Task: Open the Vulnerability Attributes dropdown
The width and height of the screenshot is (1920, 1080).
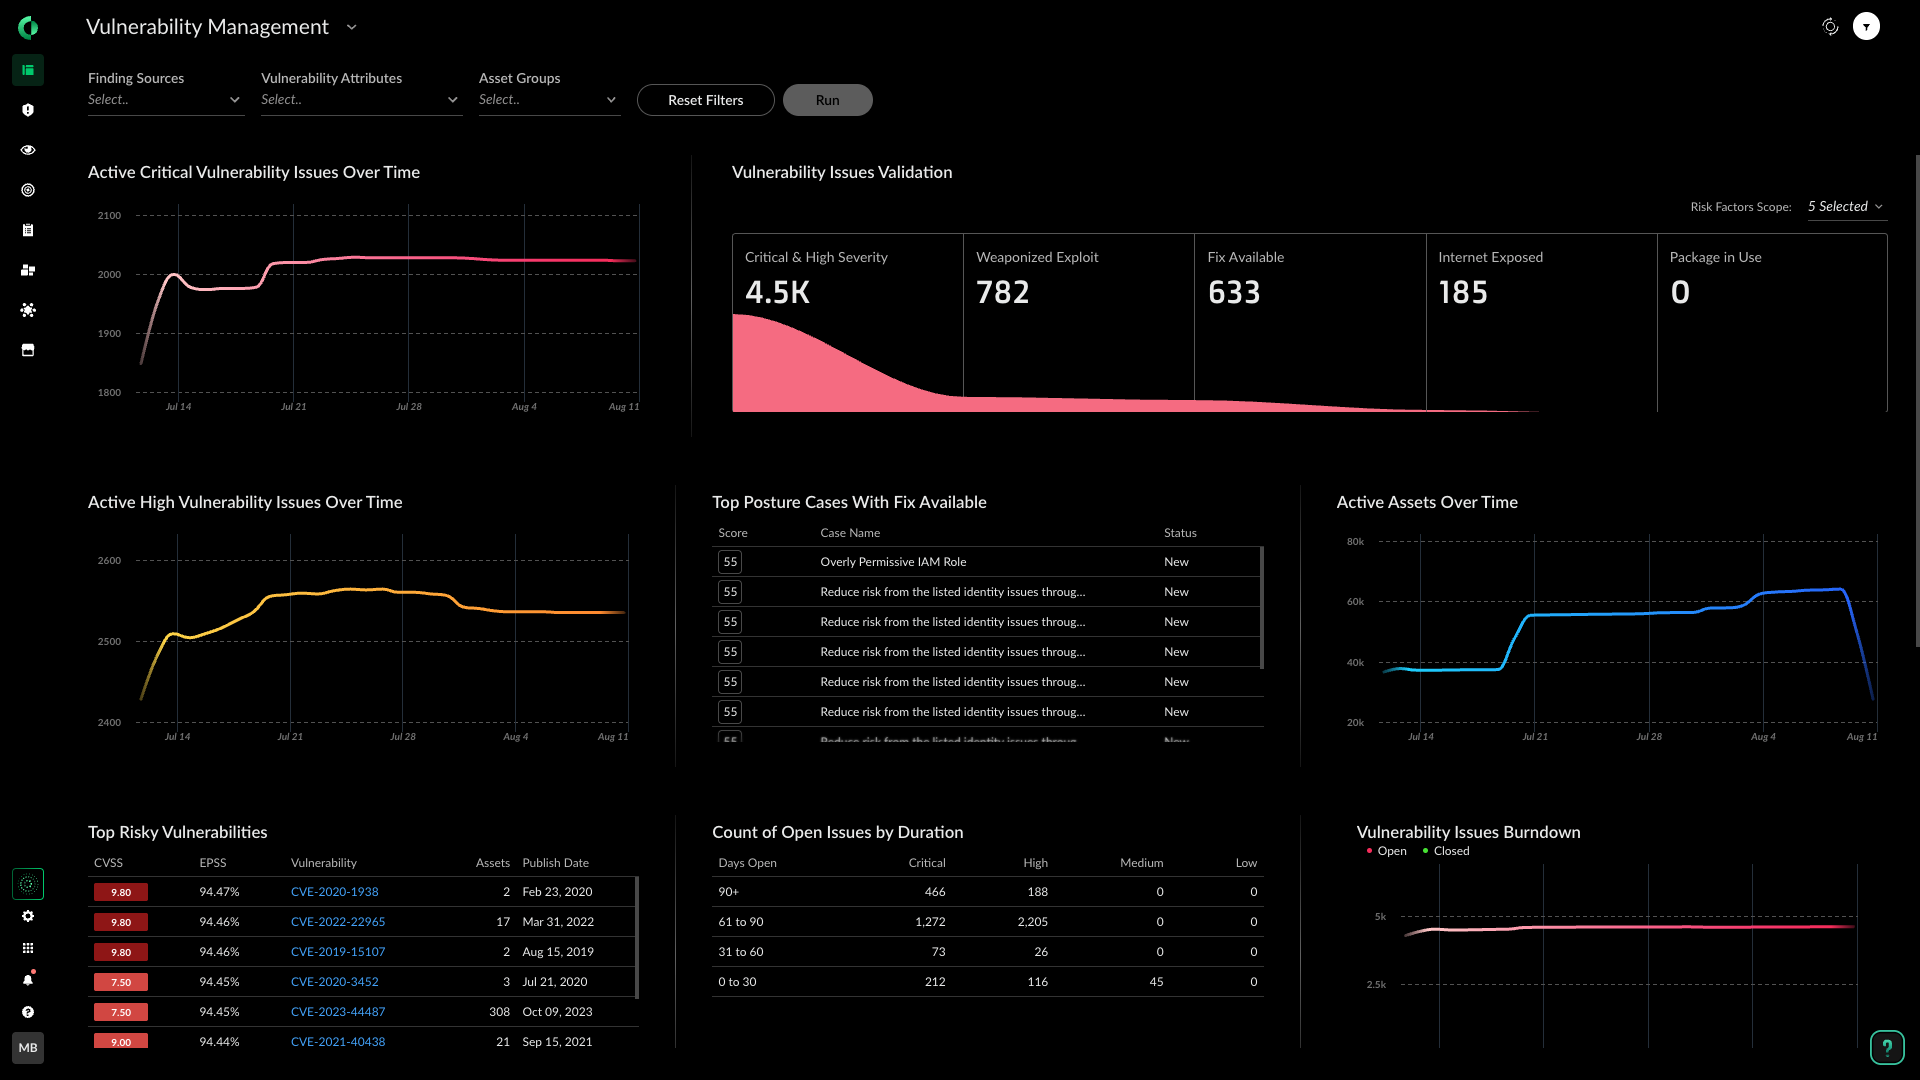Action: tap(360, 100)
